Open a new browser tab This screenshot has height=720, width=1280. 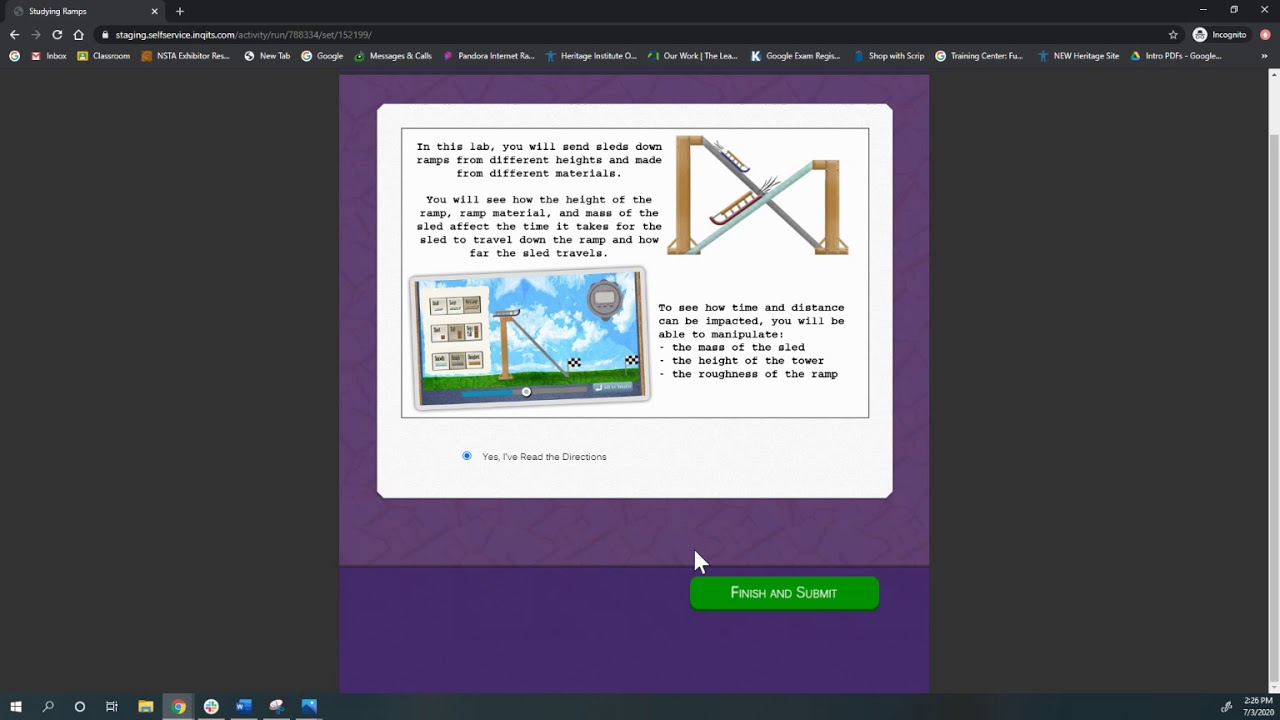(180, 11)
